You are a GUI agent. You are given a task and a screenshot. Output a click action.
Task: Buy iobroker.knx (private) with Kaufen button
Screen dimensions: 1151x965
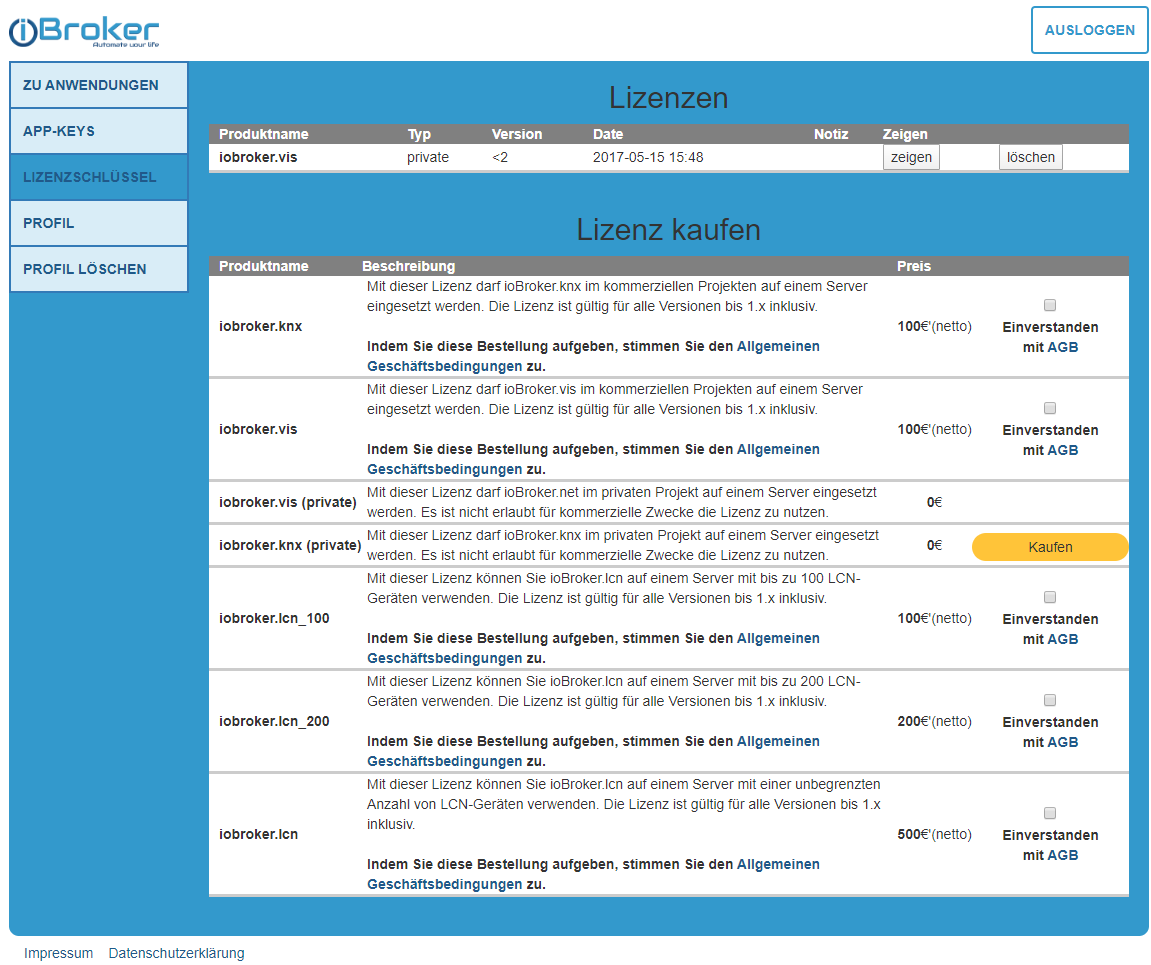(1050, 547)
